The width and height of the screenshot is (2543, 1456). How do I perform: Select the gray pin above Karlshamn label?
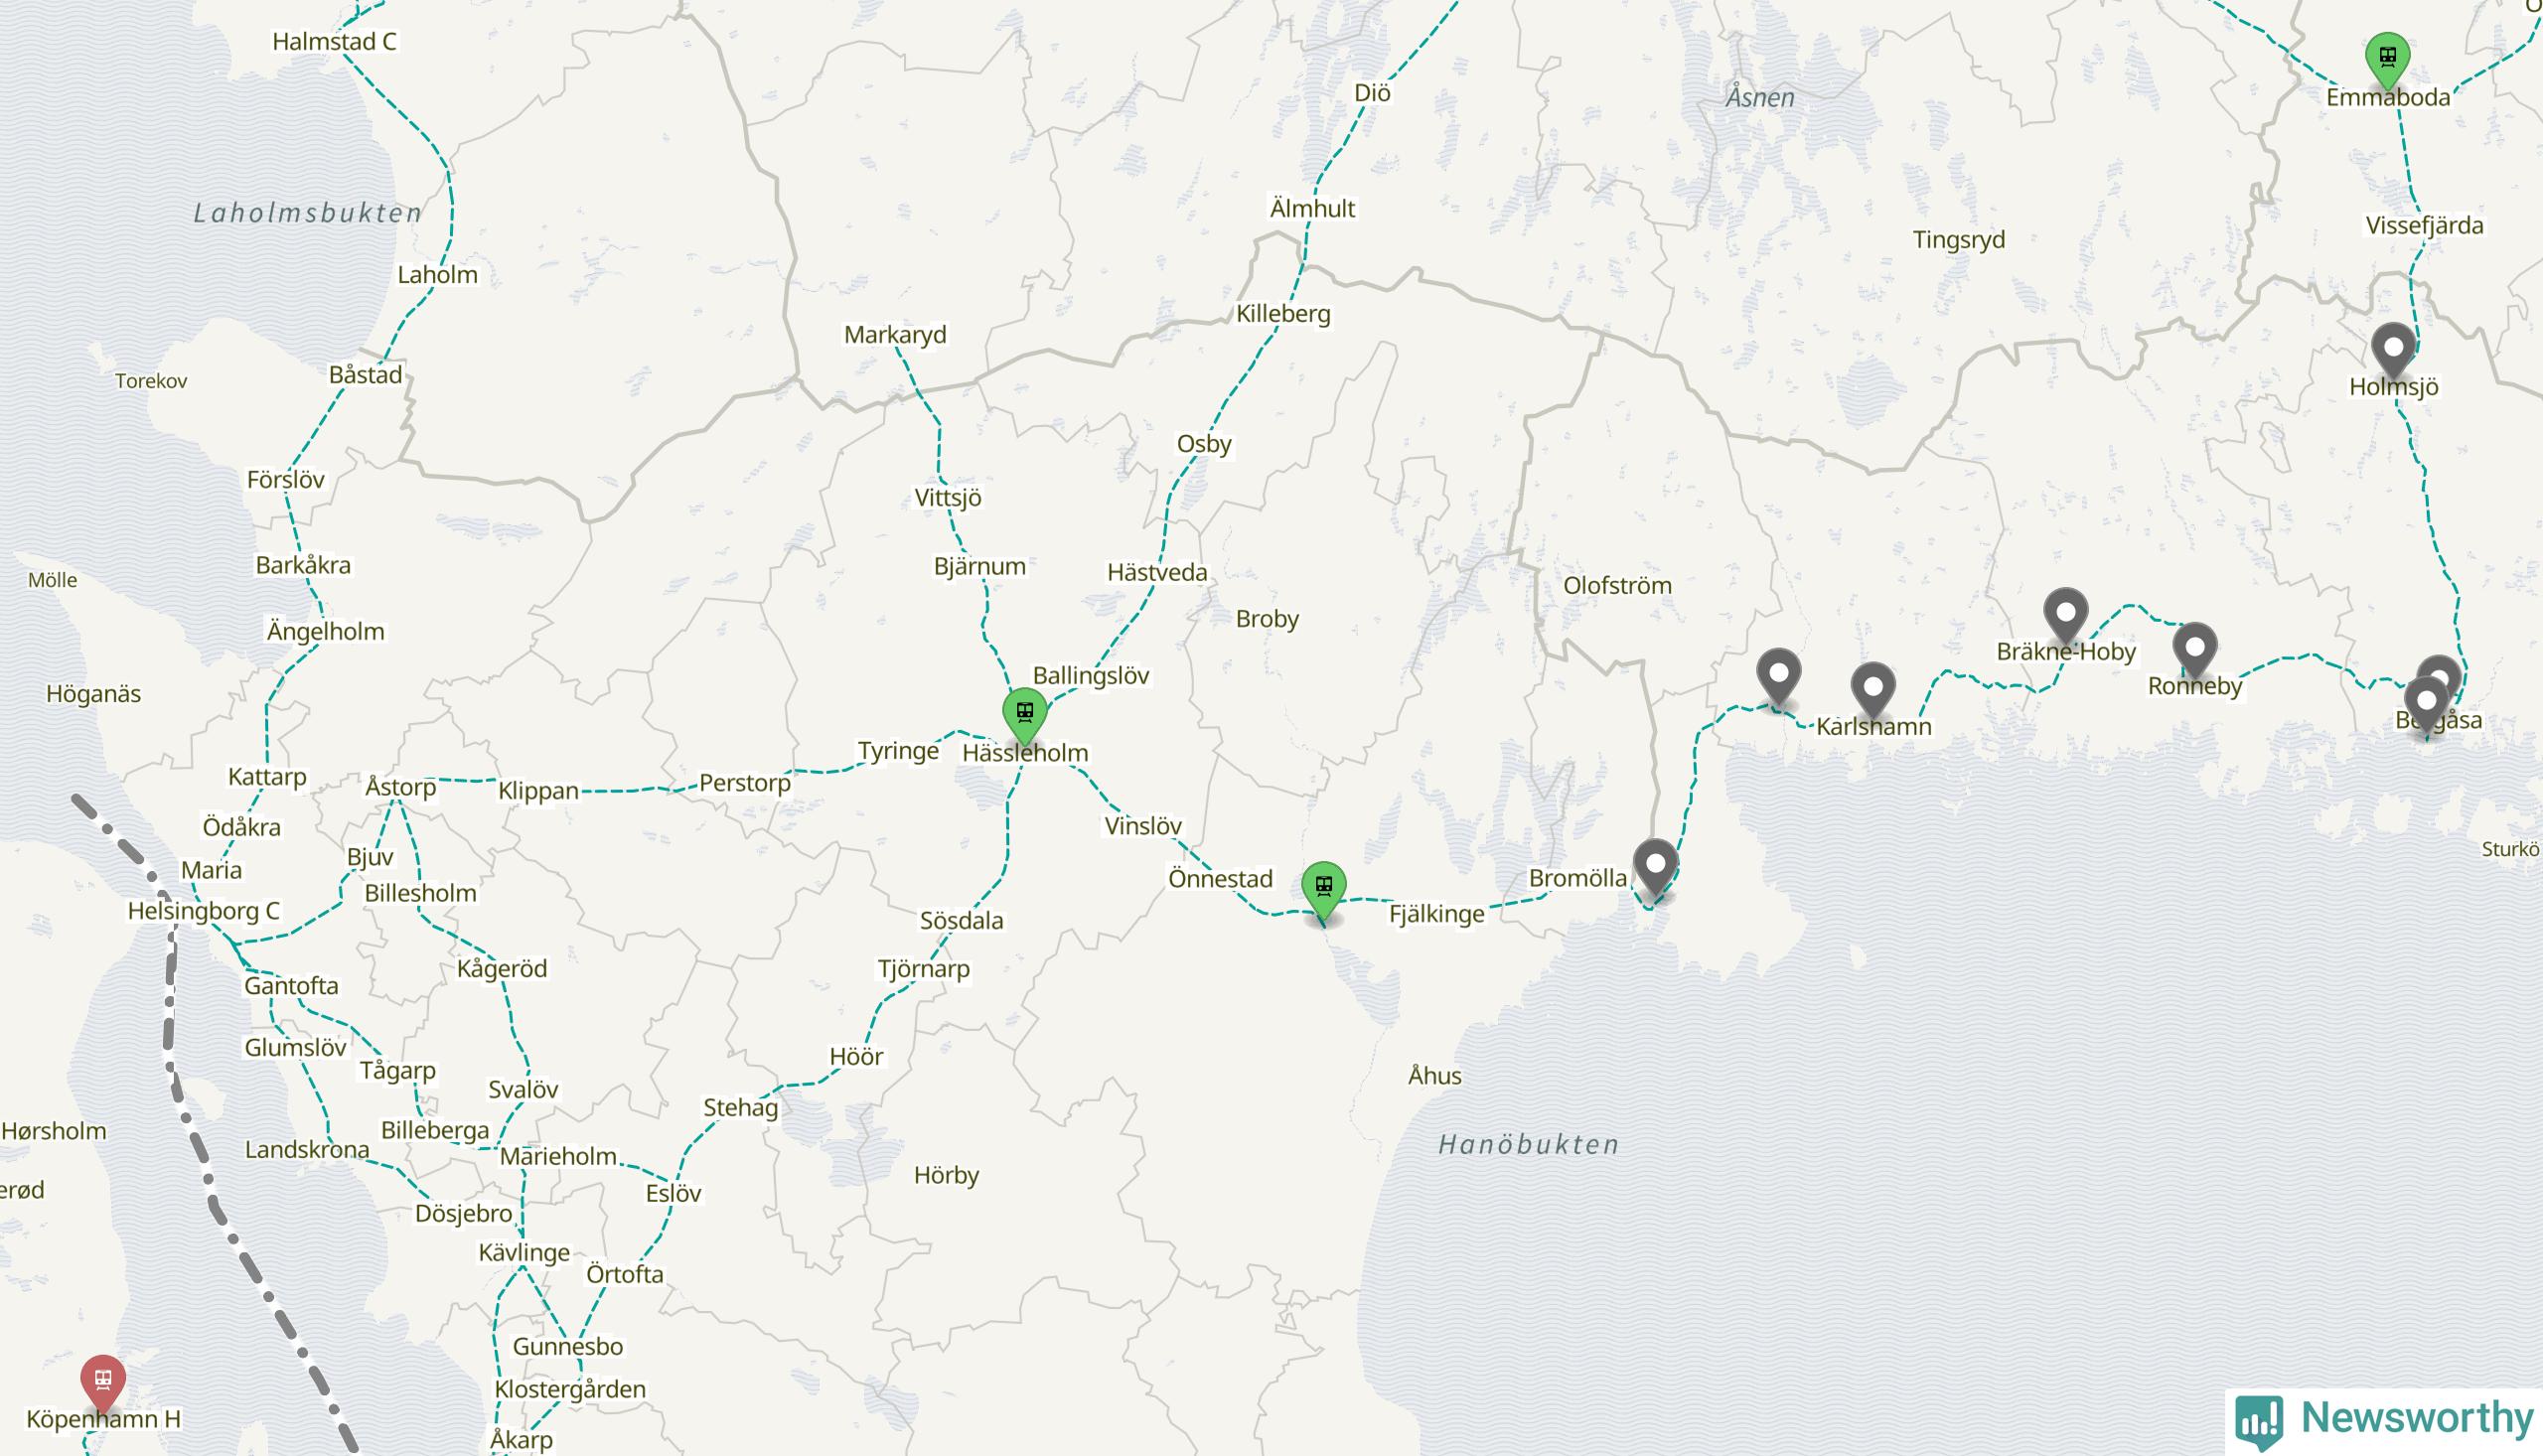pyautogui.click(x=1873, y=688)
